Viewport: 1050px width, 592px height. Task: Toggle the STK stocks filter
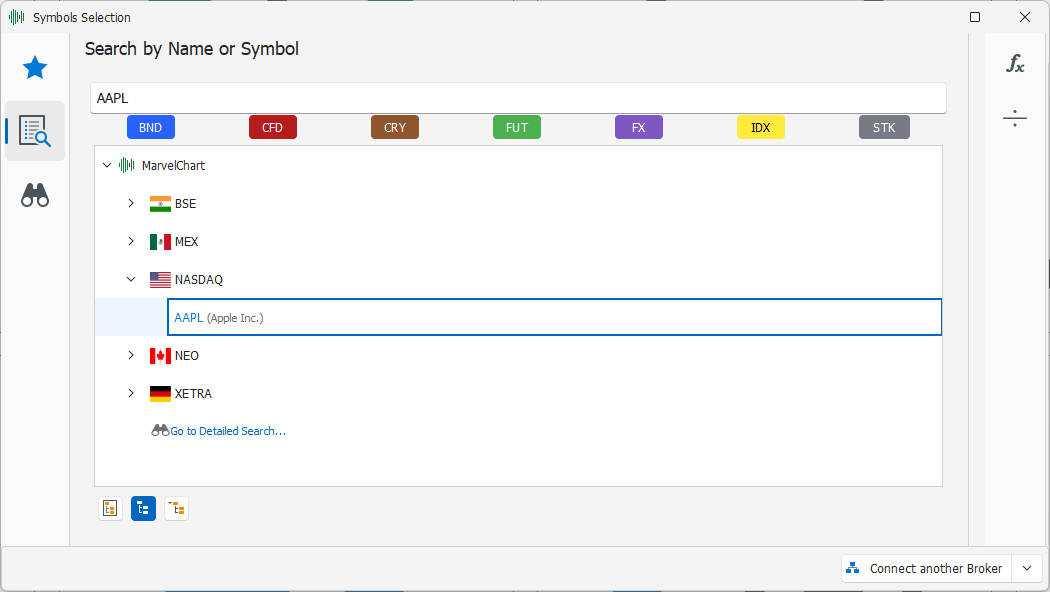point(884,127)
